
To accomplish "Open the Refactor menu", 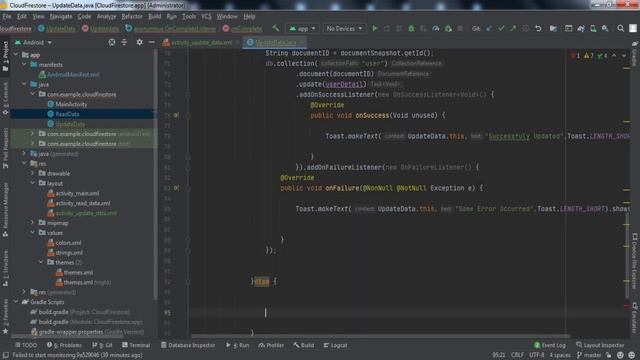I will (132, 17).
